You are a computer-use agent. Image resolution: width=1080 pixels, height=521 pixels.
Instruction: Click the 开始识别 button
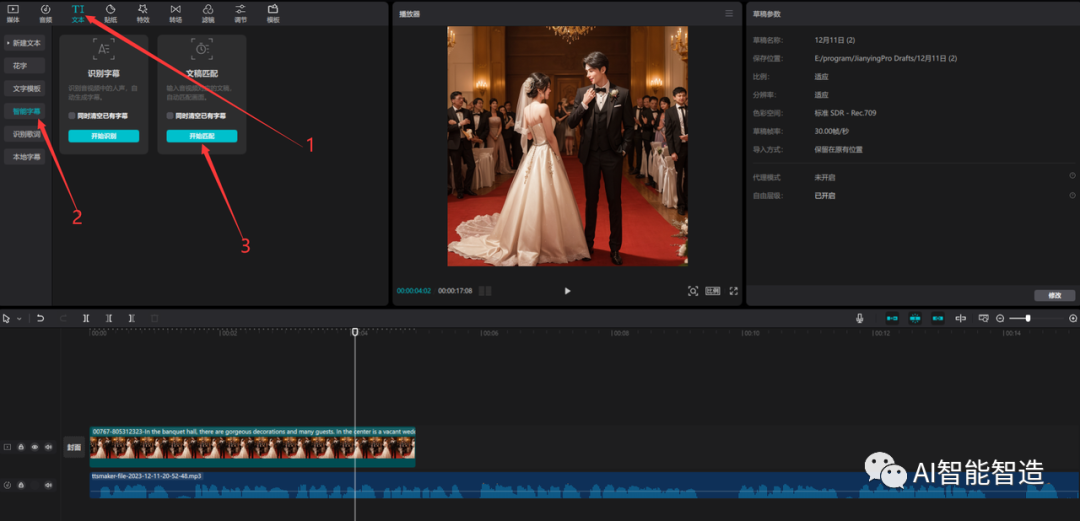[103, 136]
